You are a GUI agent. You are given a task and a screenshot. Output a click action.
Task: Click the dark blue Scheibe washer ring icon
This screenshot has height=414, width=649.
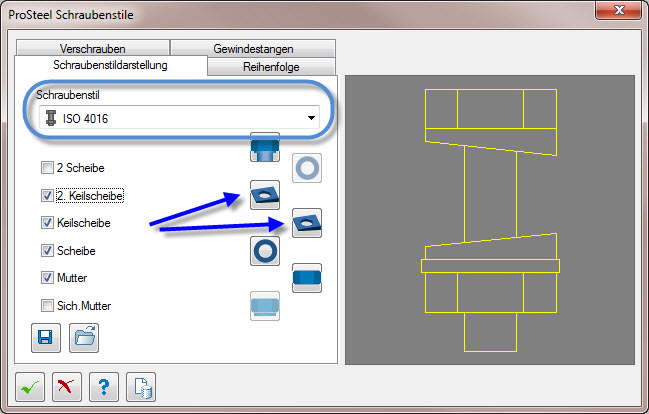point(265,251)
